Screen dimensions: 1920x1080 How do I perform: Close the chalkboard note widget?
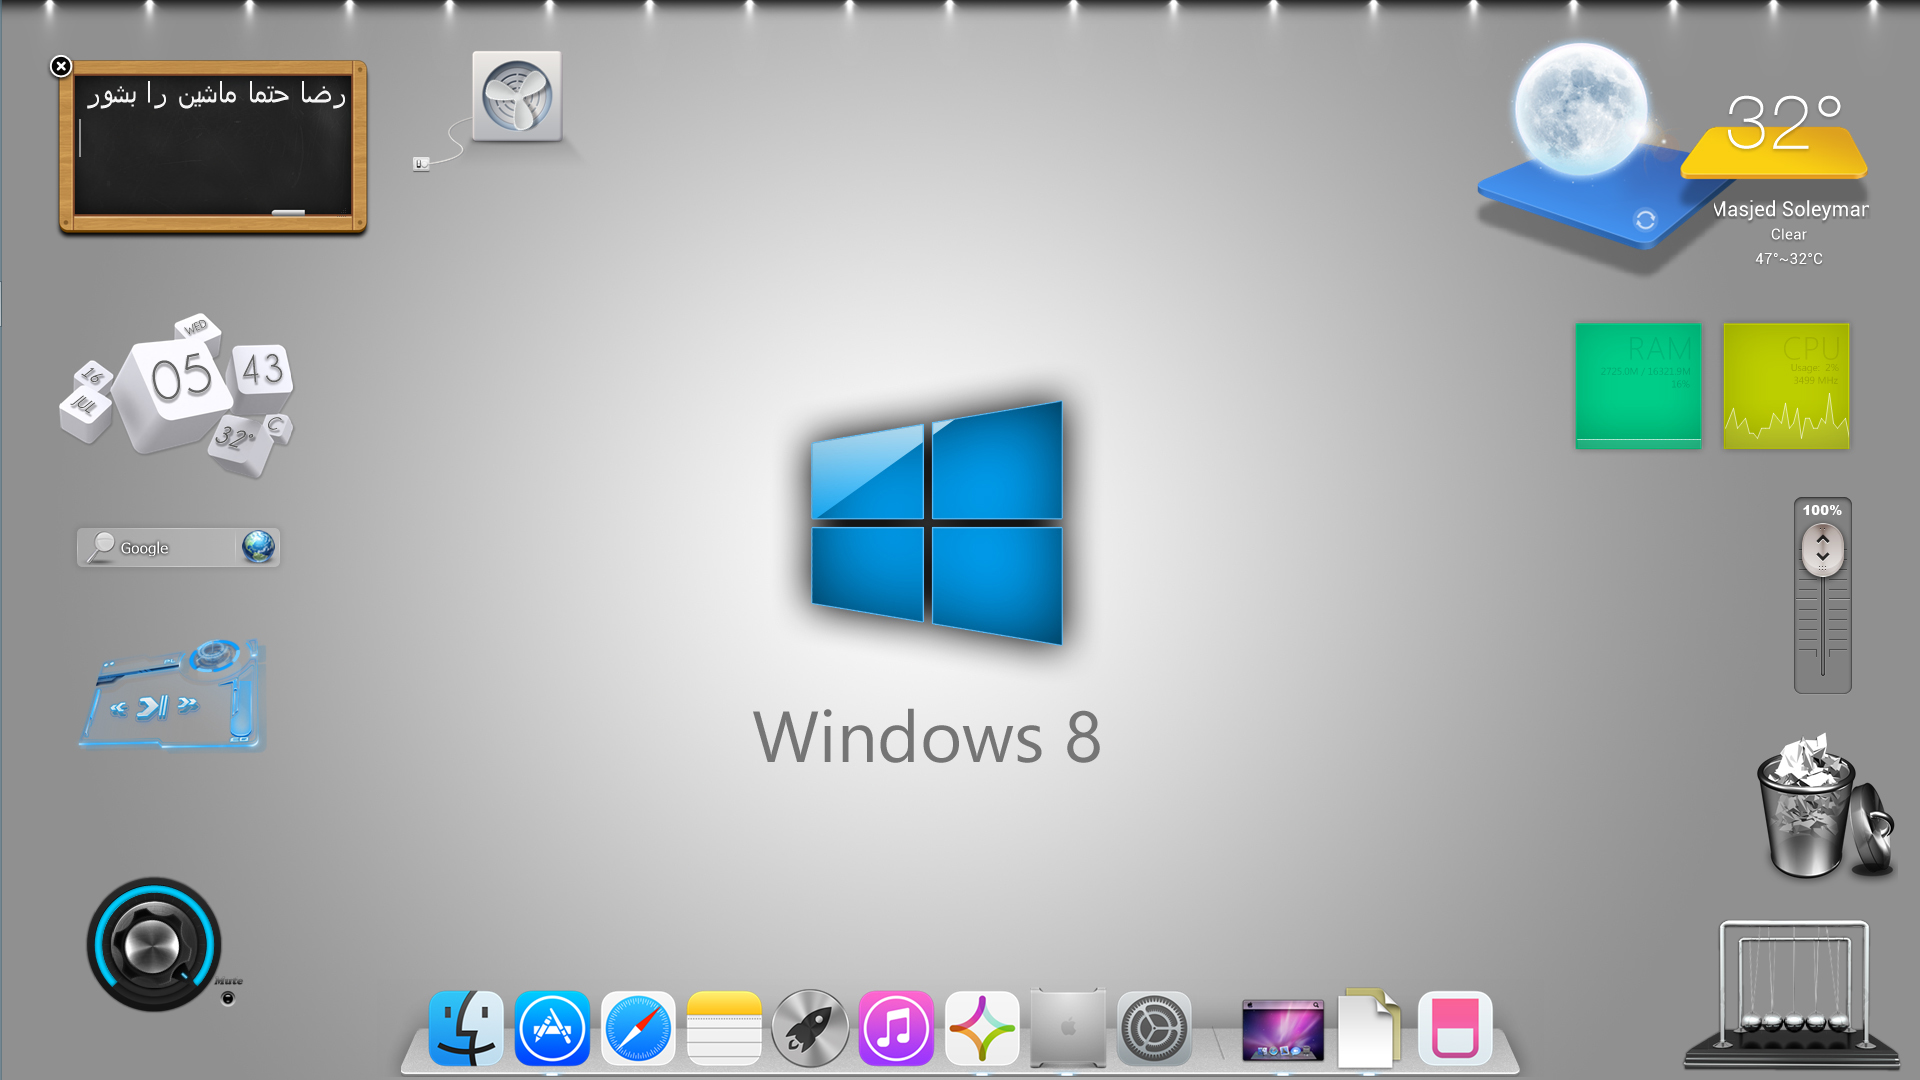pyautogui.click(x=61, y=66)
